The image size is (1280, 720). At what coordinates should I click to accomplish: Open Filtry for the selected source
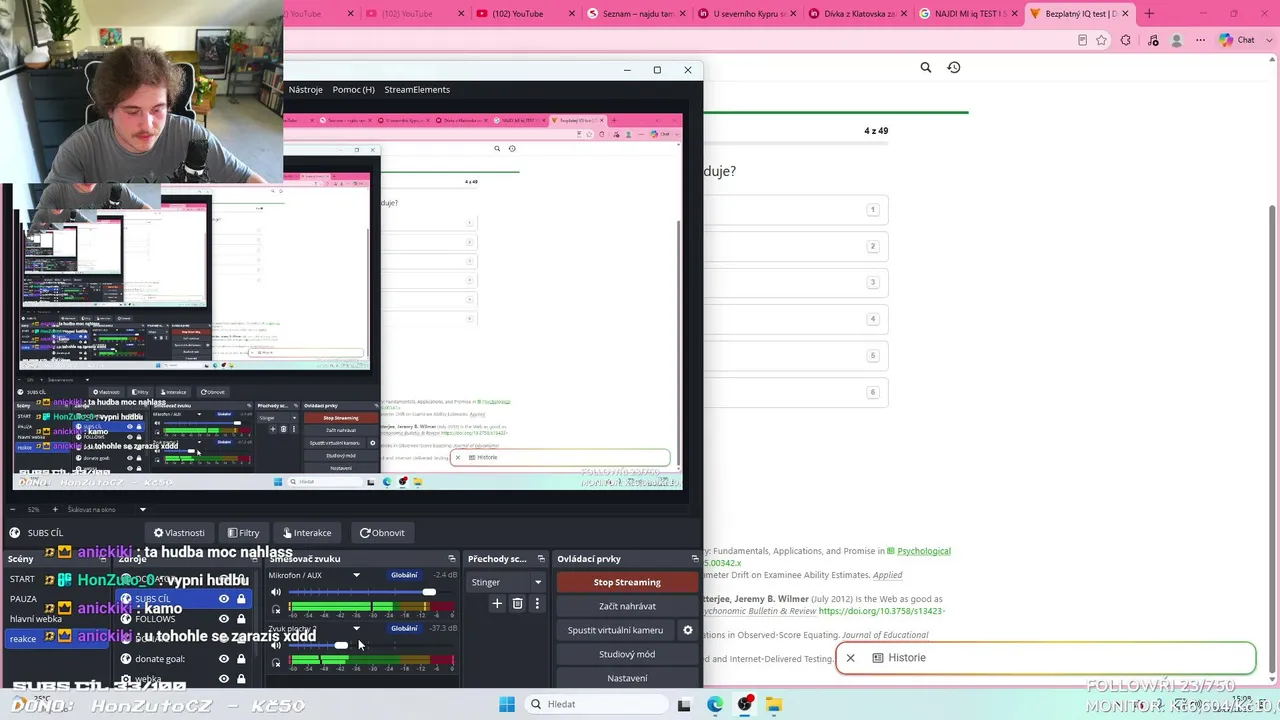tap(243, 533)
